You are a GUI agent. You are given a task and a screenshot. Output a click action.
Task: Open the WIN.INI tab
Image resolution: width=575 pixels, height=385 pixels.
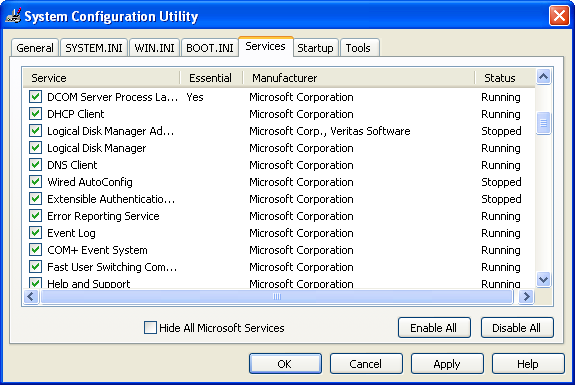pyautogui.click(x=154, y=48)
